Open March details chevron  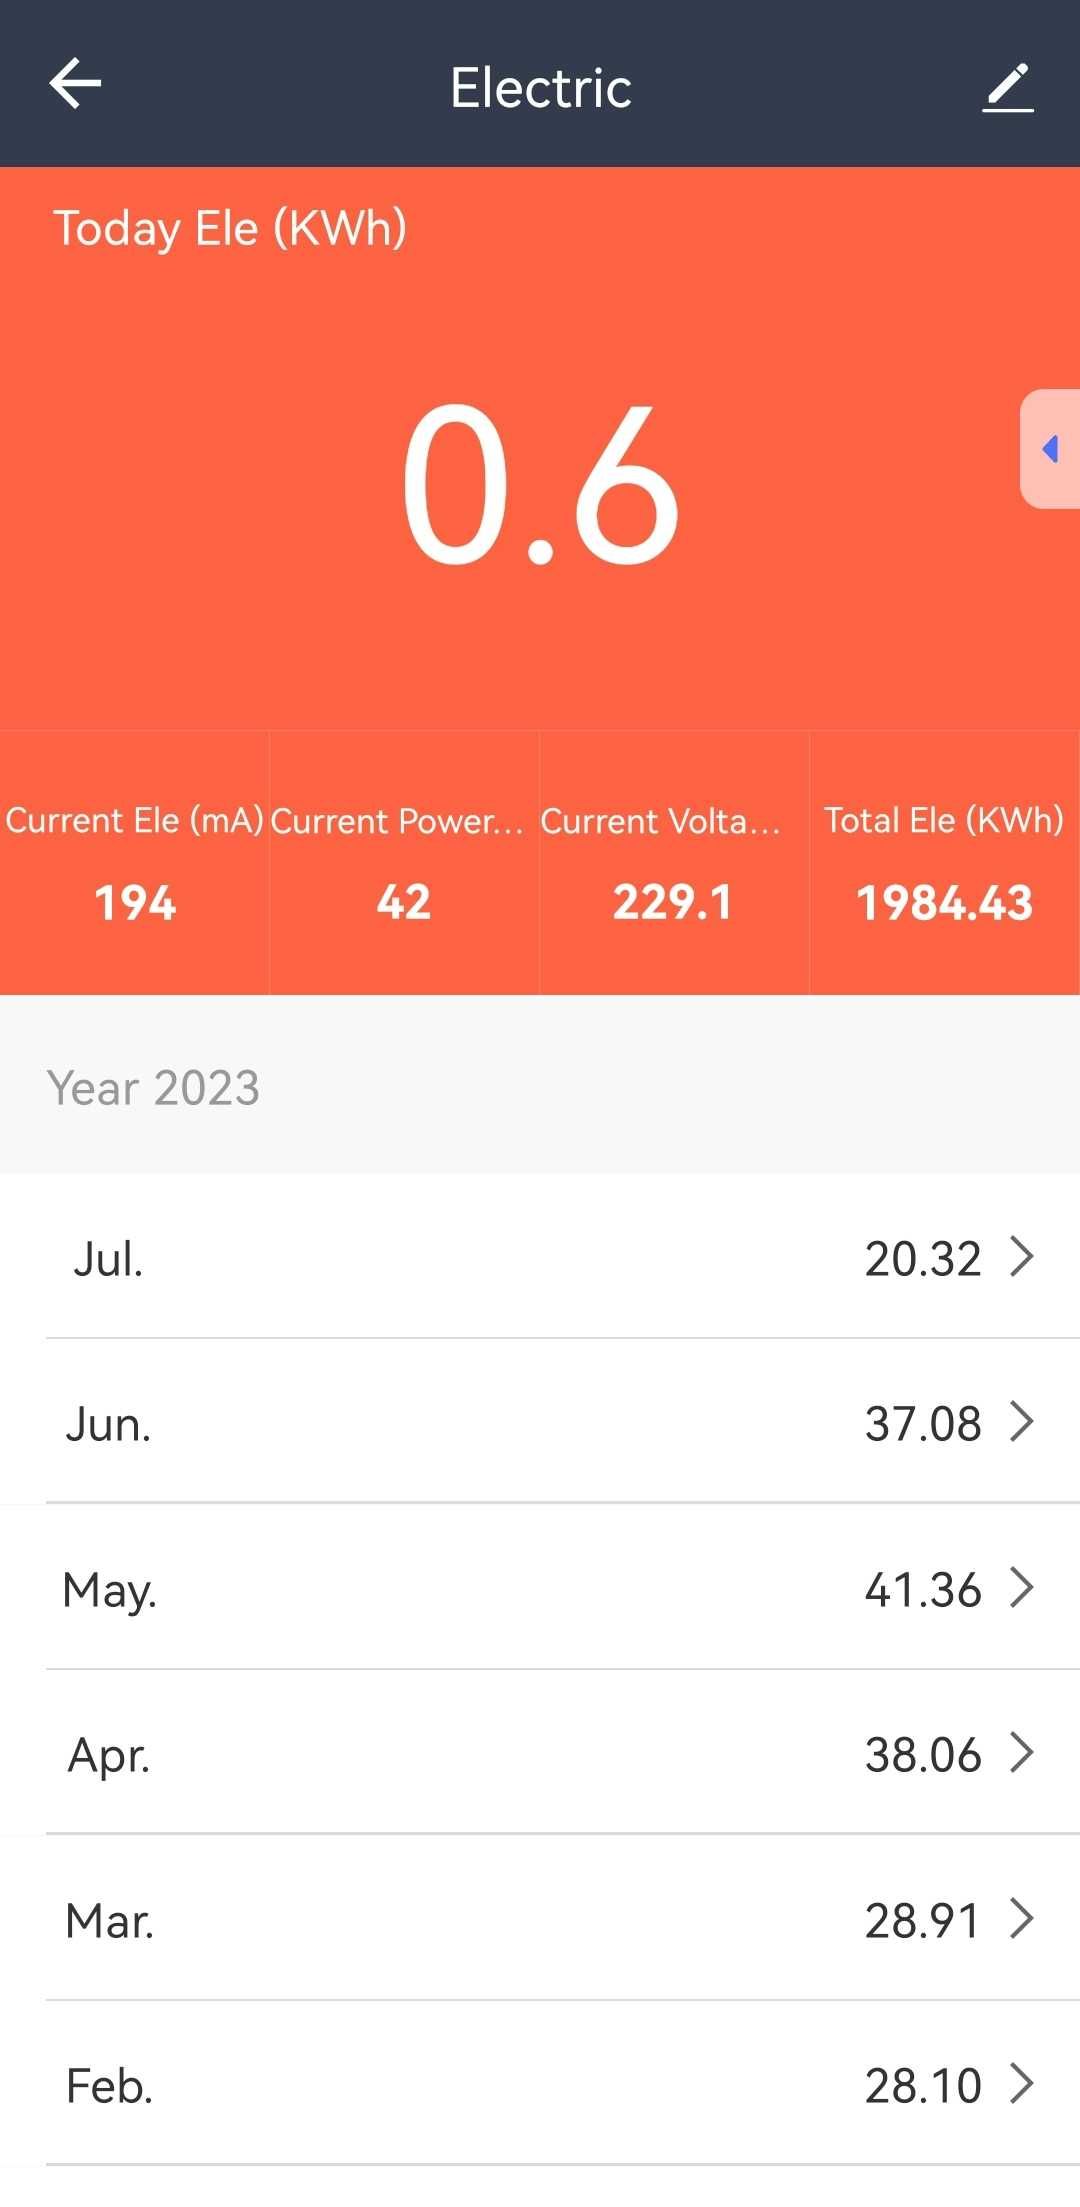point(1021,1918)
